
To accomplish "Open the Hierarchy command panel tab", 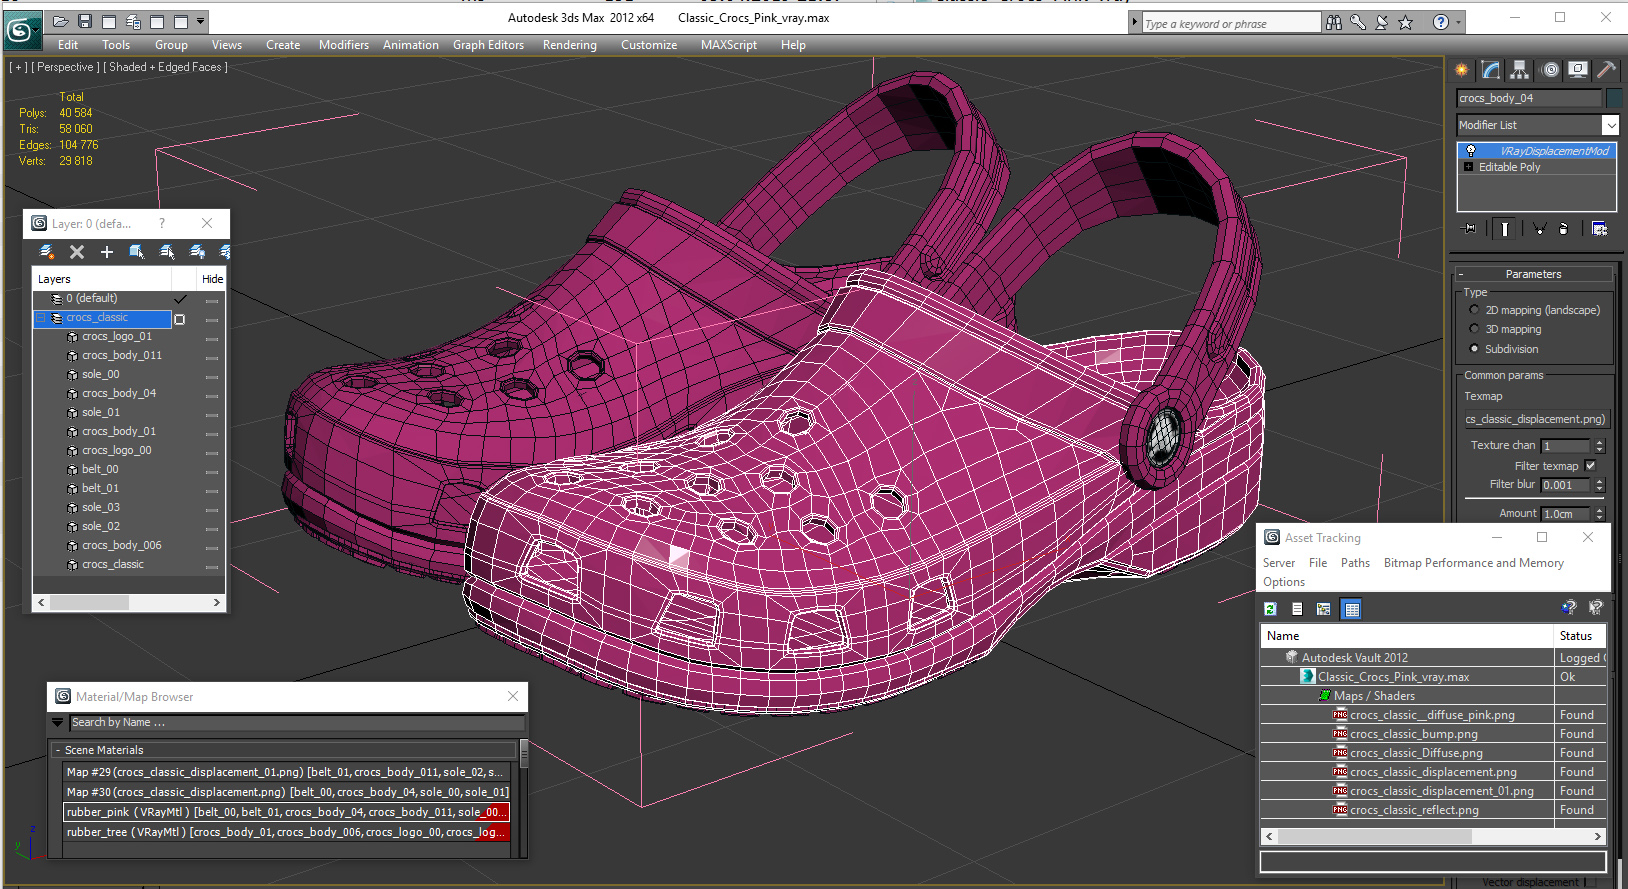I will [1520, 70].
